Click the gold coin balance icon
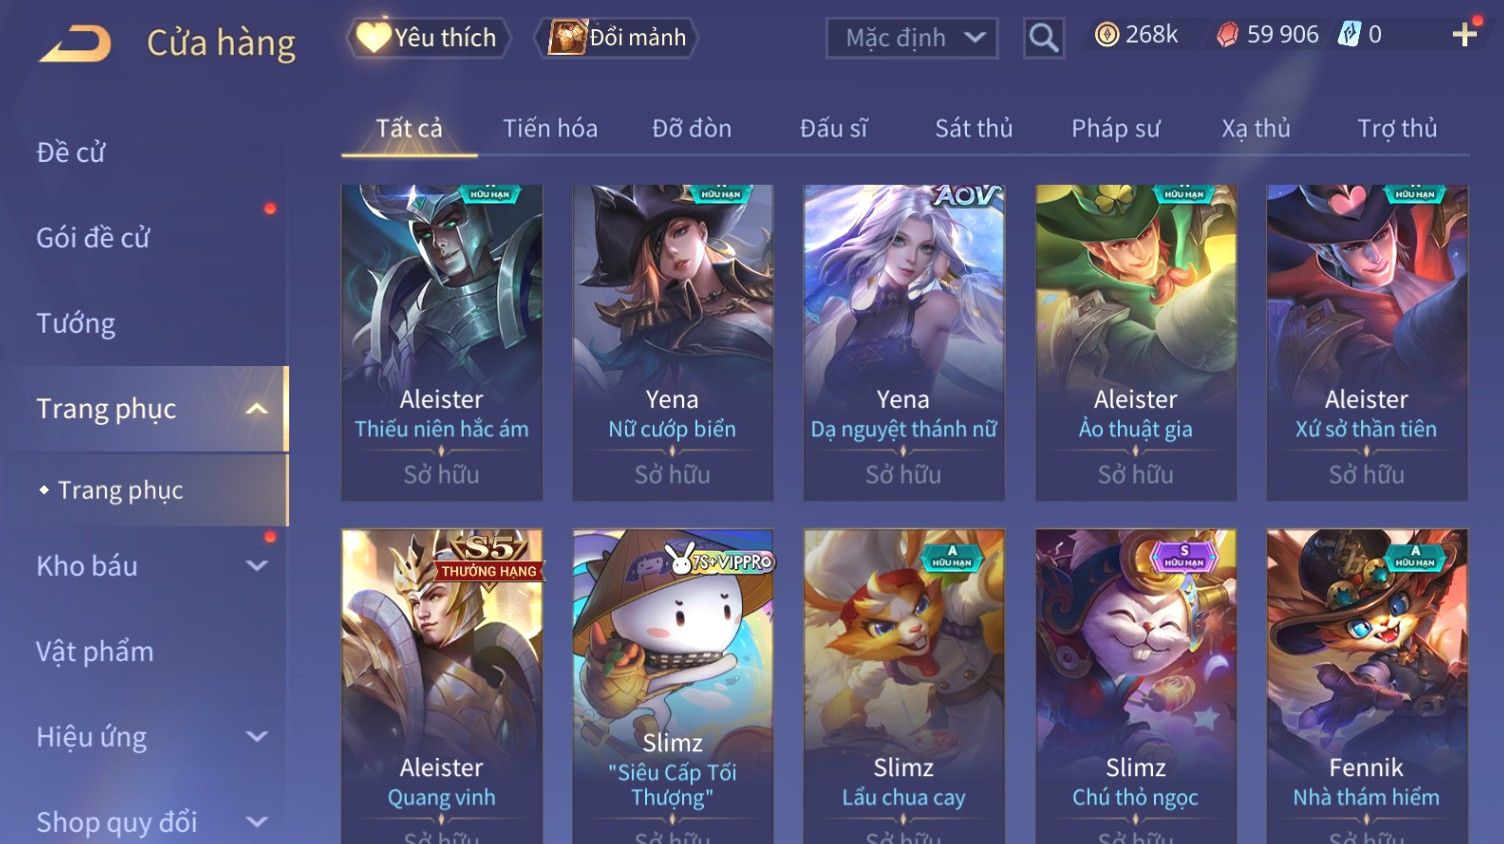Screen dimensions: 1504x844 click(x=1106, y=35)
